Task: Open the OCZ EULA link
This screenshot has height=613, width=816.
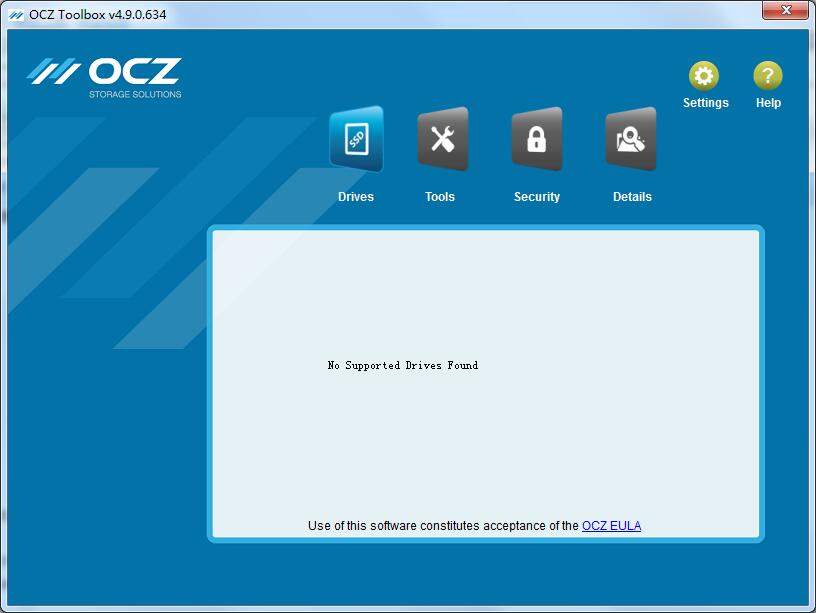Action: point(612,526)
